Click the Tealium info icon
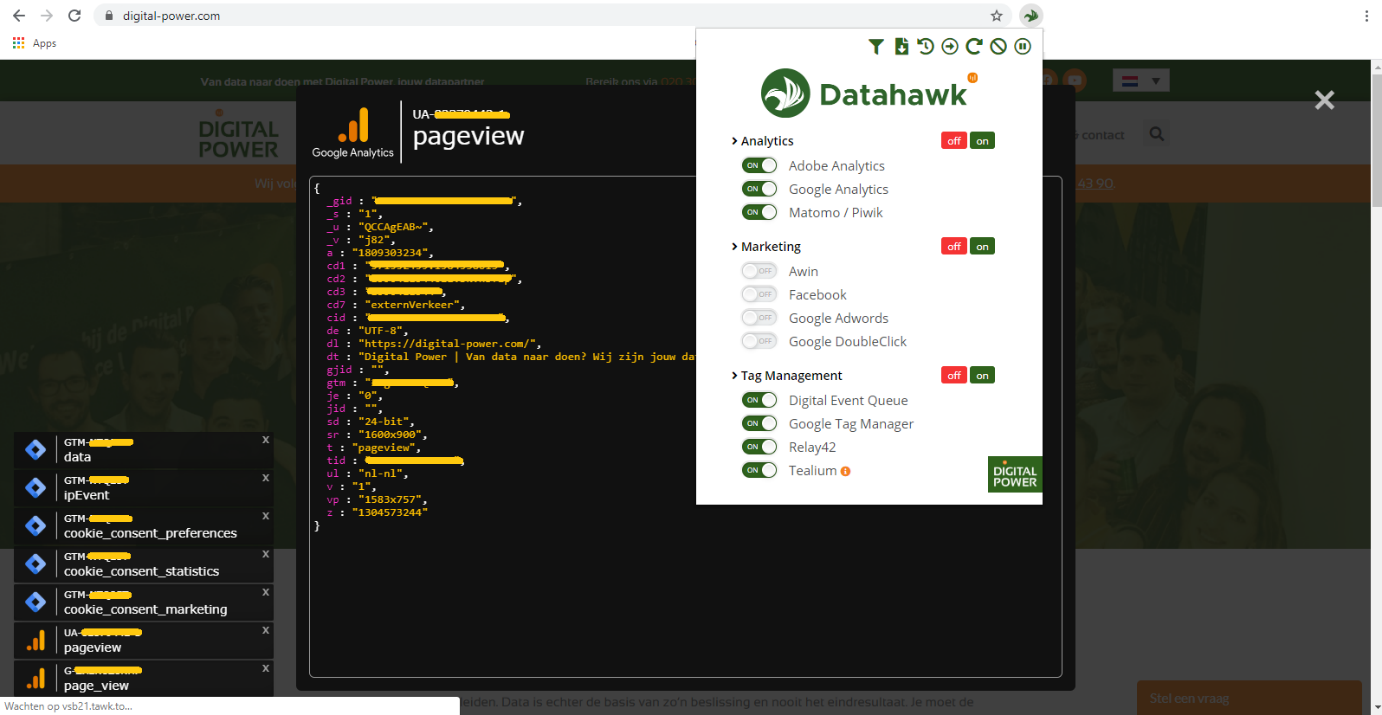1382x715 pixels. (845, 471)
